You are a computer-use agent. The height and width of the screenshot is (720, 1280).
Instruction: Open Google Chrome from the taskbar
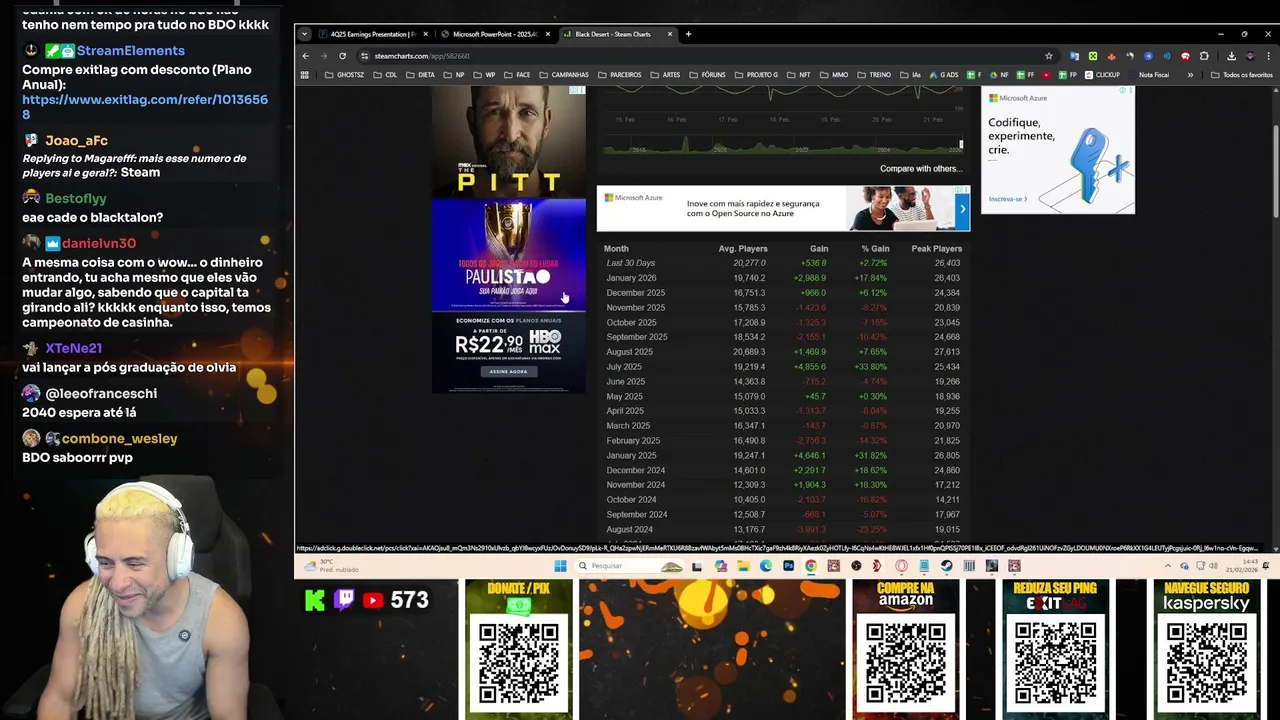tap(810, 566)
